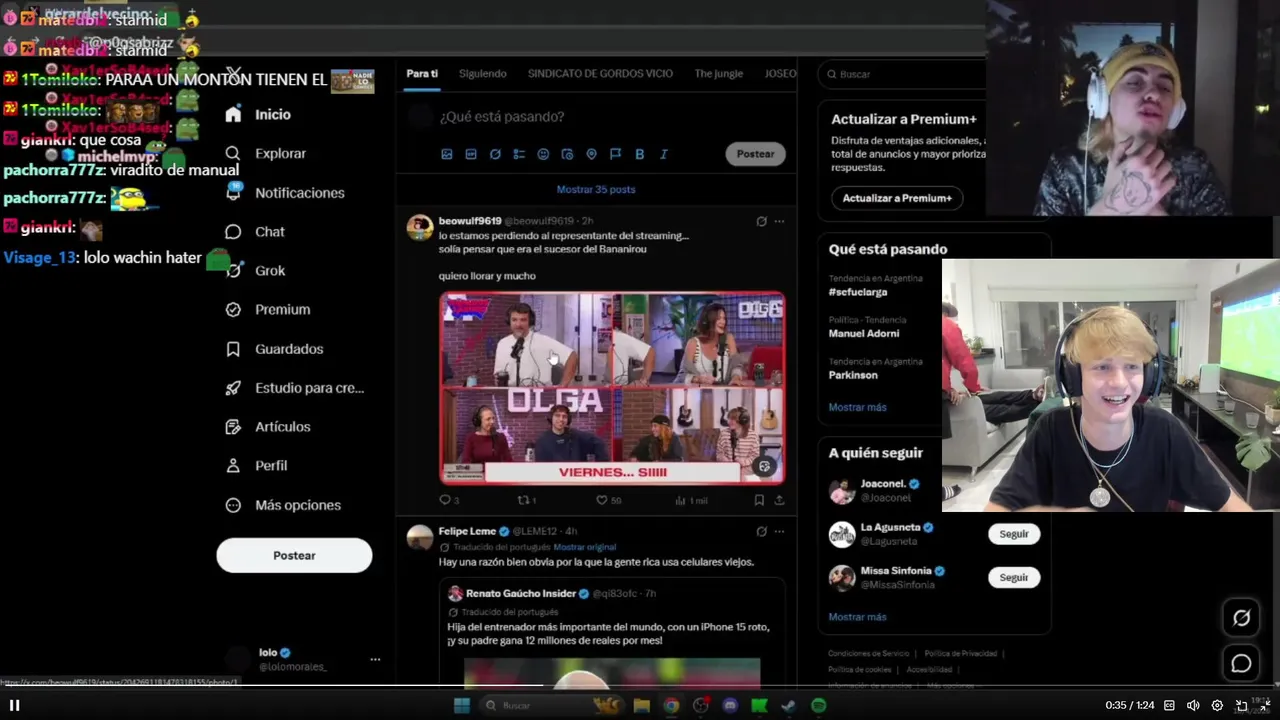Open Spotify from the taskbar

pyautogui.click(x=818, y=705)
